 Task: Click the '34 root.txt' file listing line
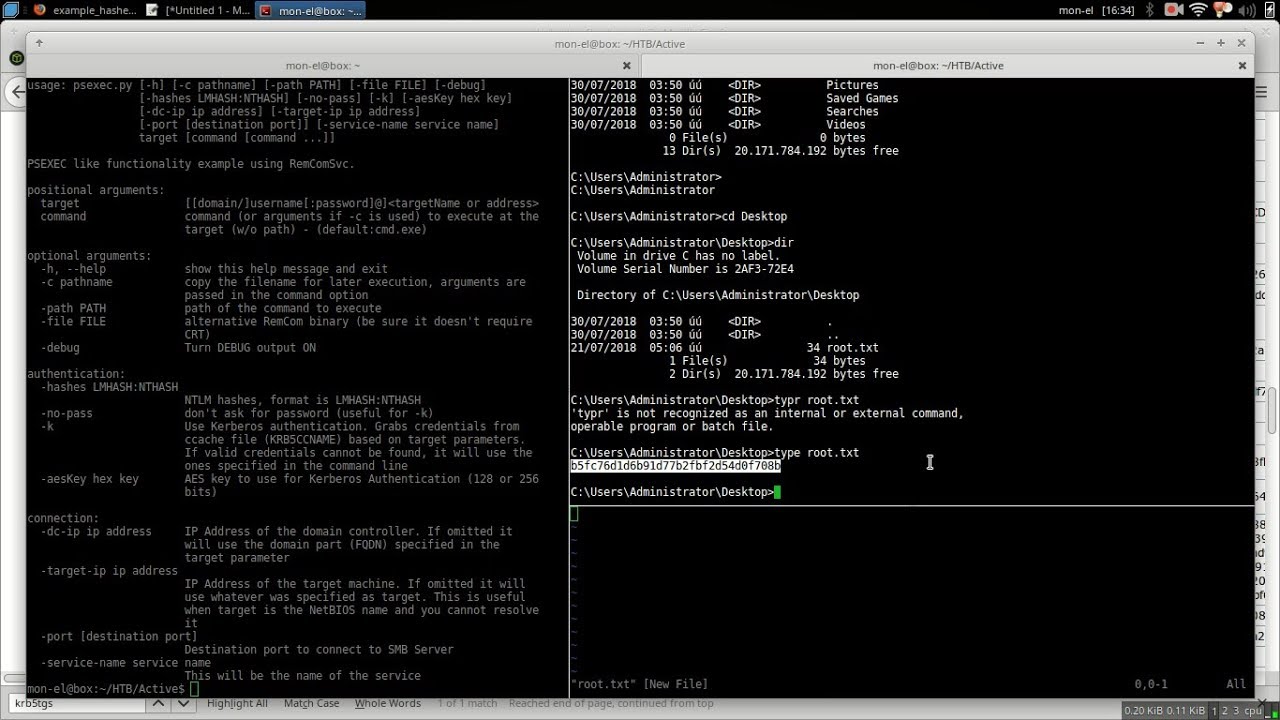724,348
